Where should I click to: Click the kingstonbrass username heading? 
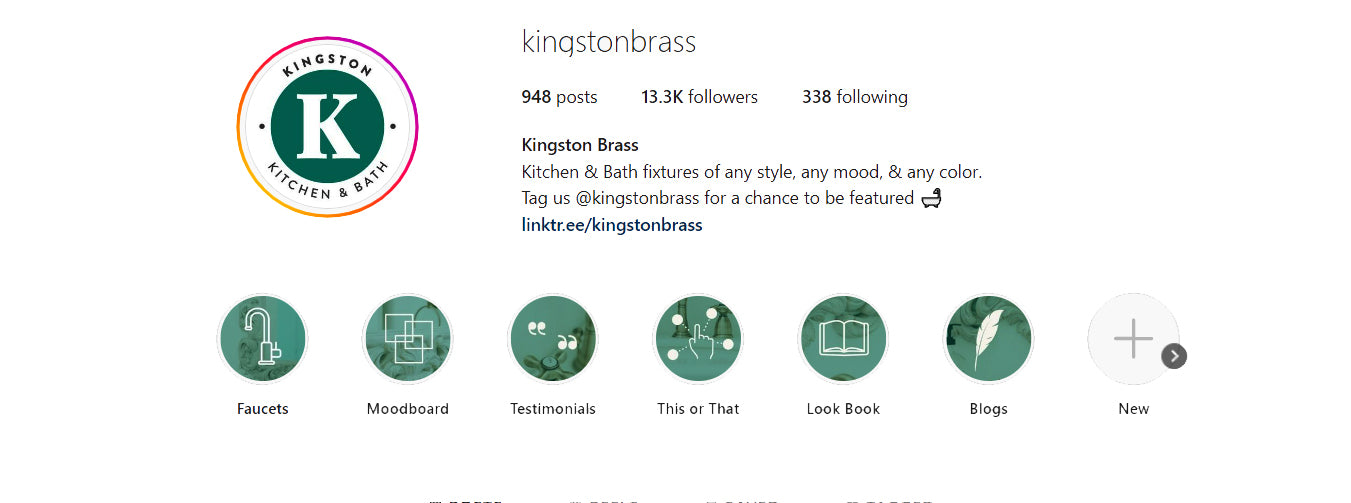(608, 42)
